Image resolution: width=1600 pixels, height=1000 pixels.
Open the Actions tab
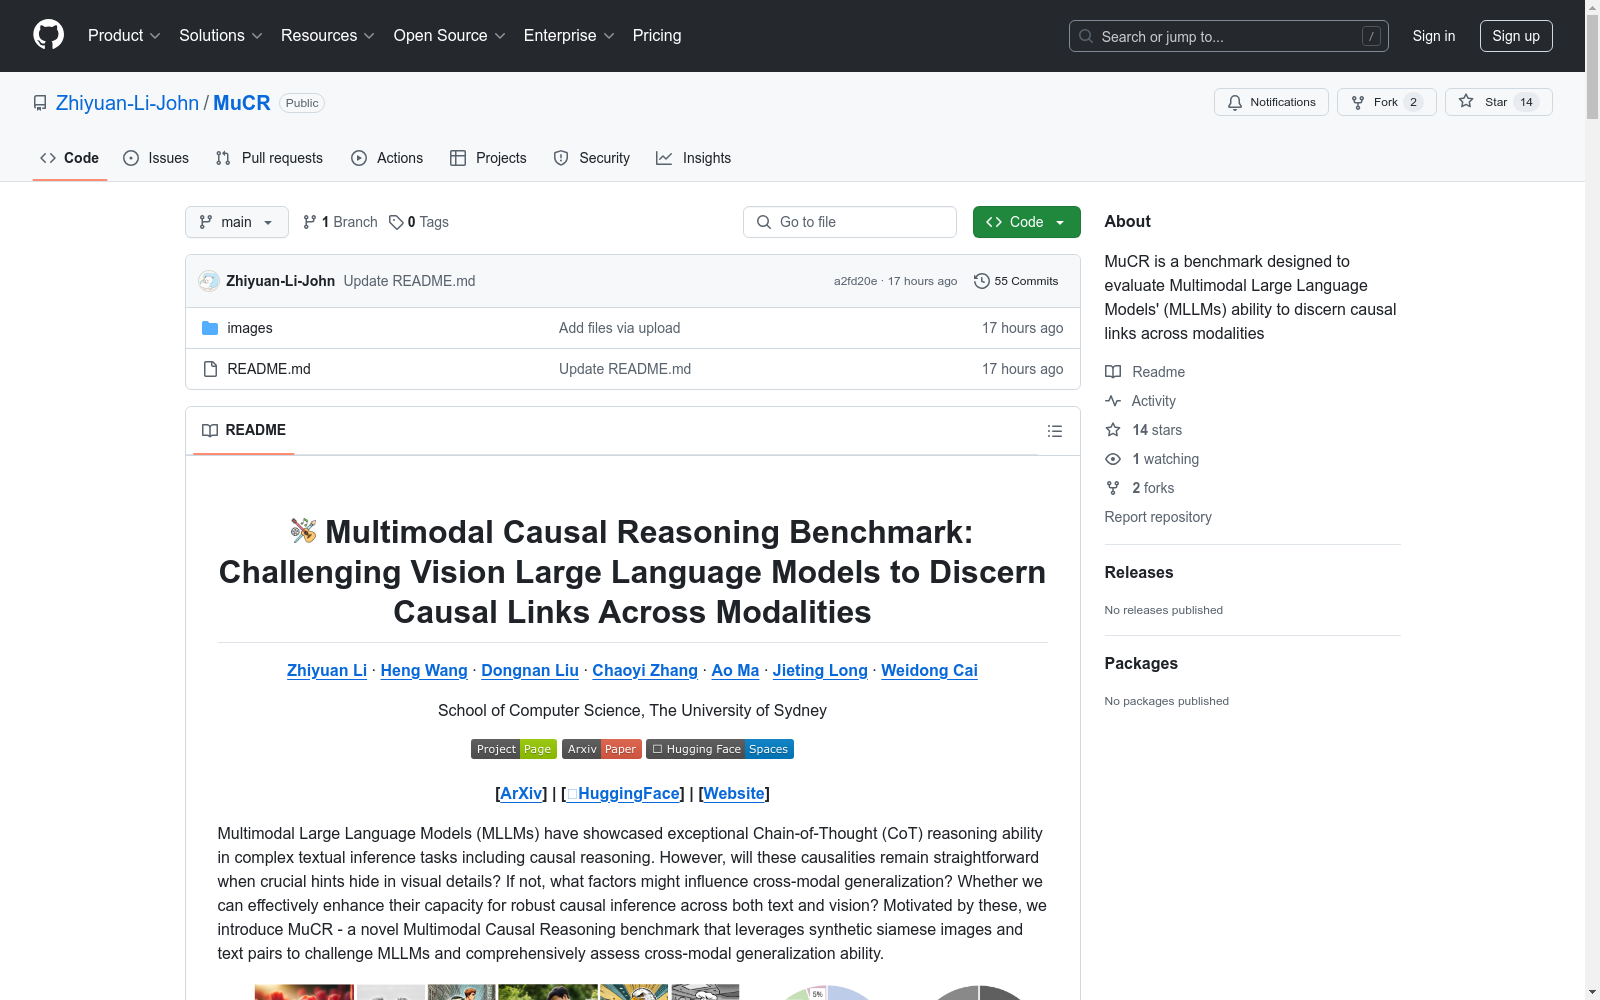[387, 158]
